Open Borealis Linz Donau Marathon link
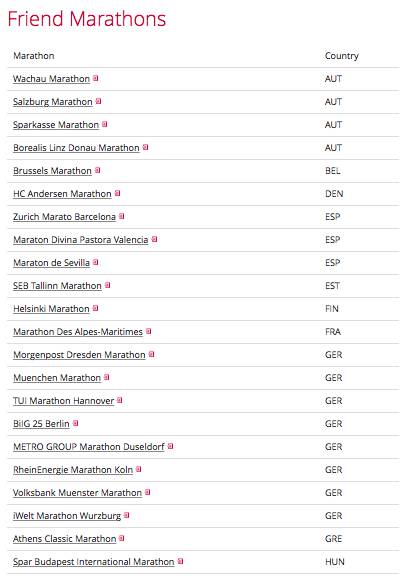The width and height of the screenshot is (410, 578). click(x=76, y=147)
